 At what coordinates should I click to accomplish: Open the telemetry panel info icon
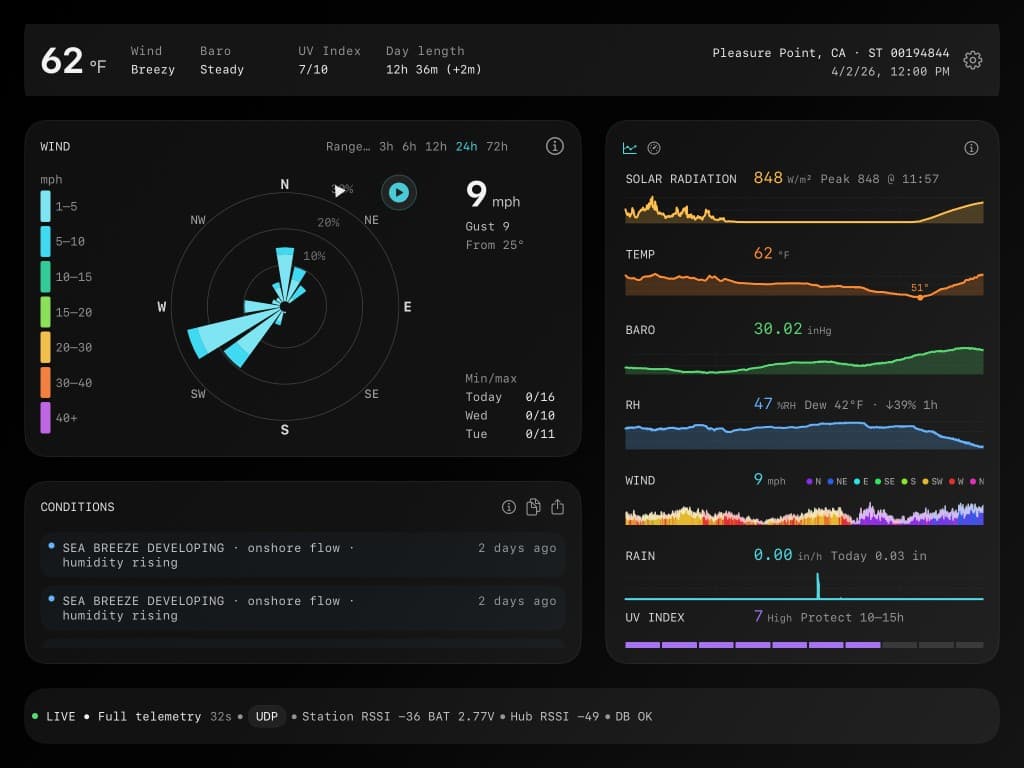pyautogui.click(x=971, y=147)
